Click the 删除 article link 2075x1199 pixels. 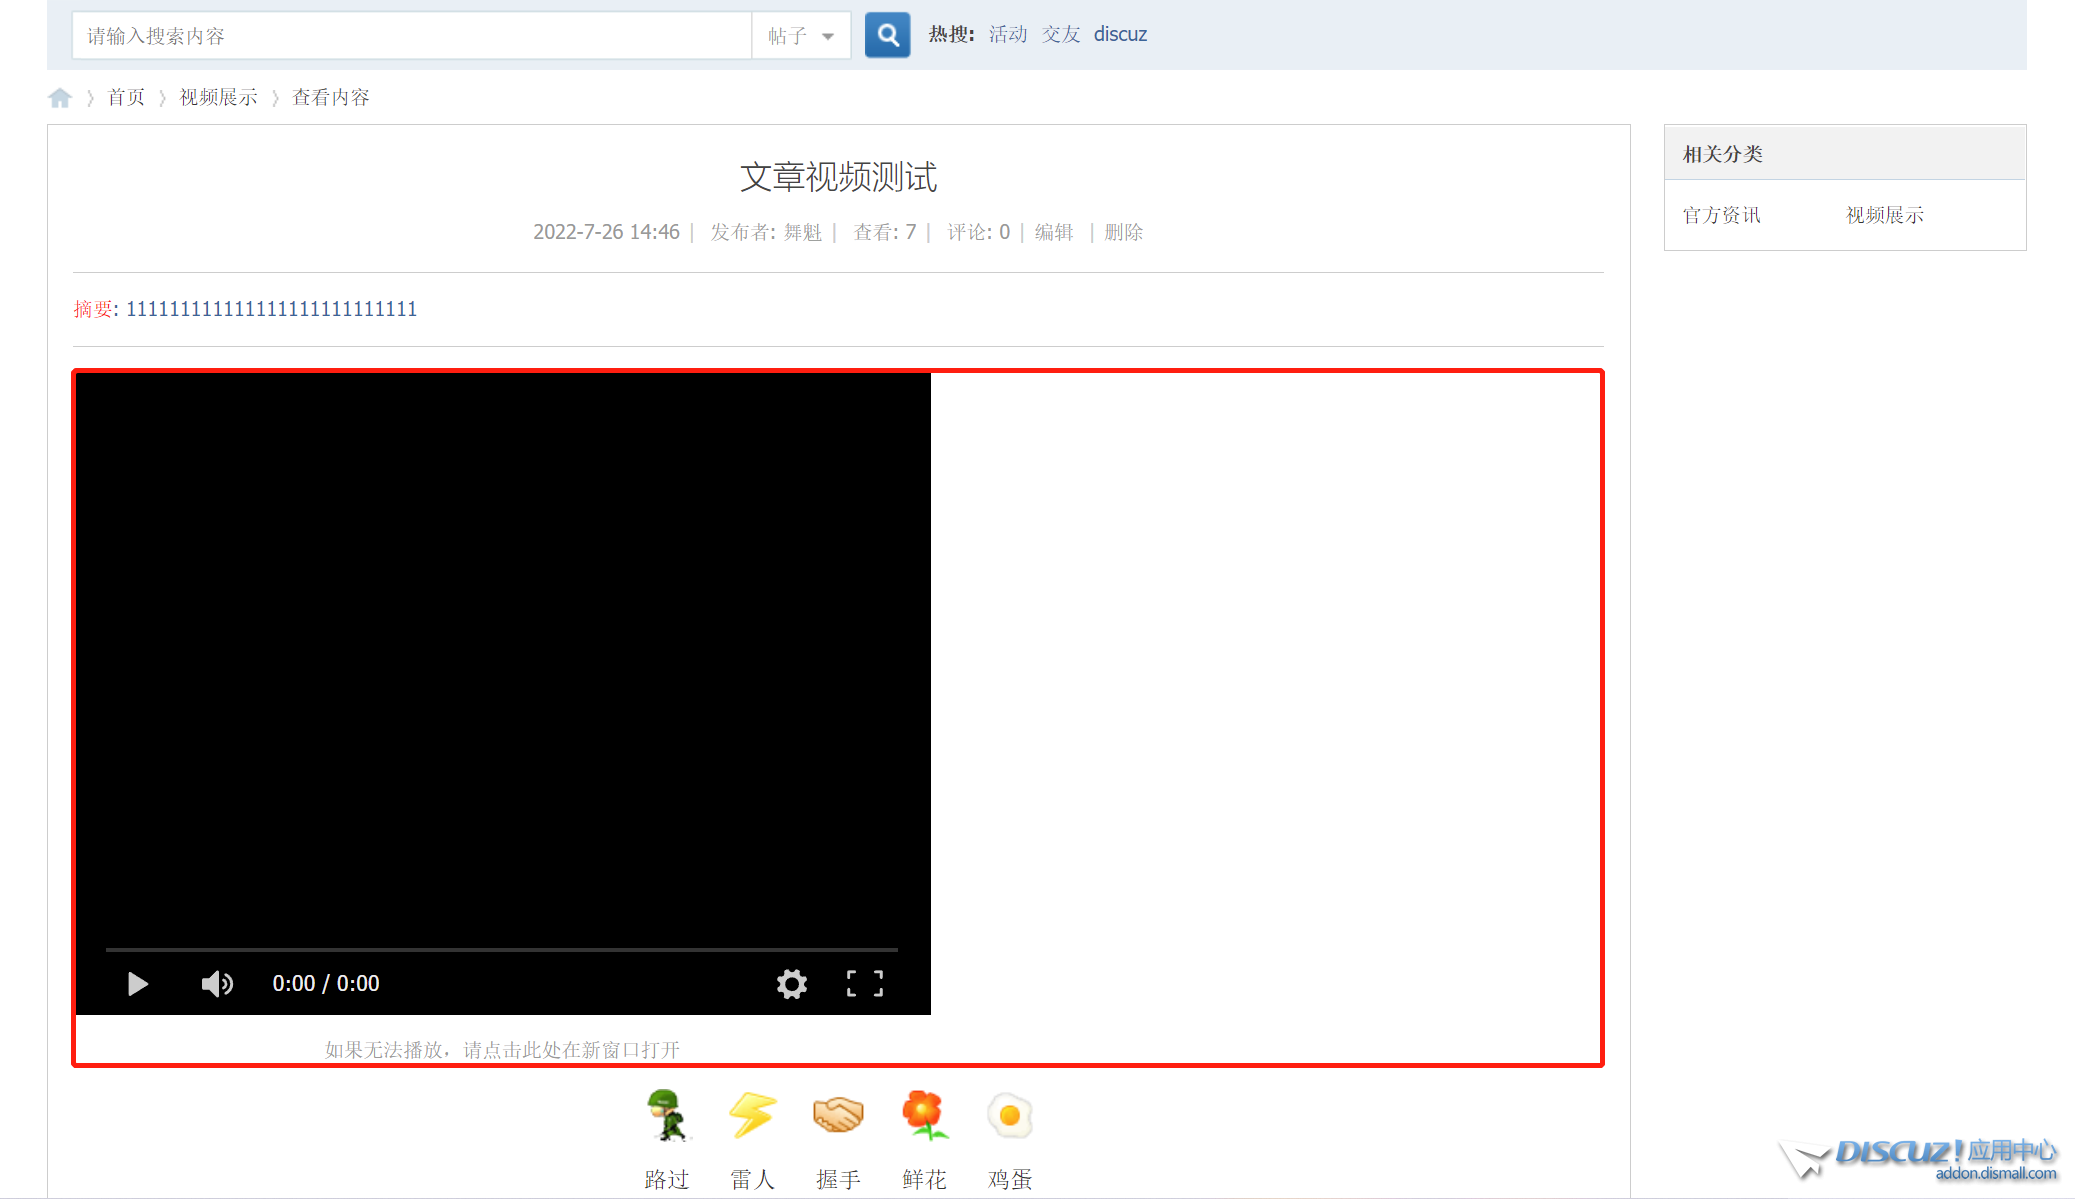1124,232
